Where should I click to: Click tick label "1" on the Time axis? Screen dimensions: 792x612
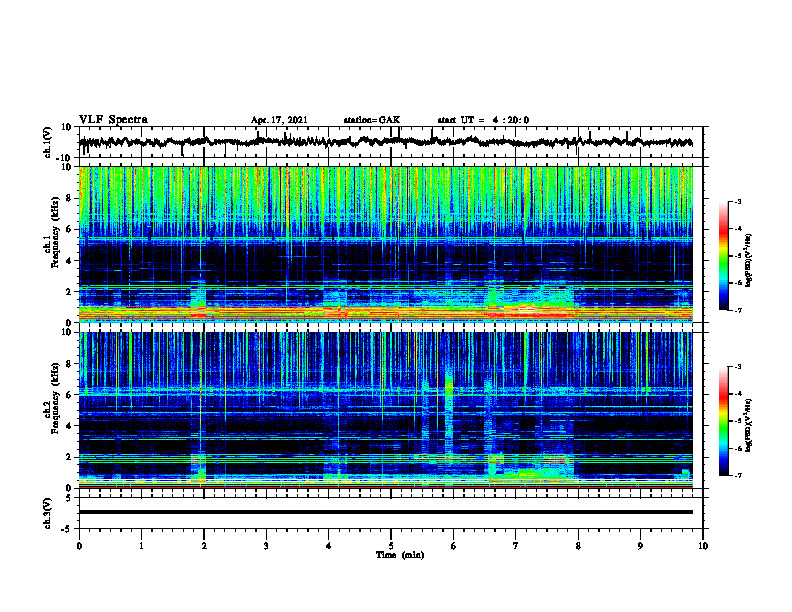141,546
